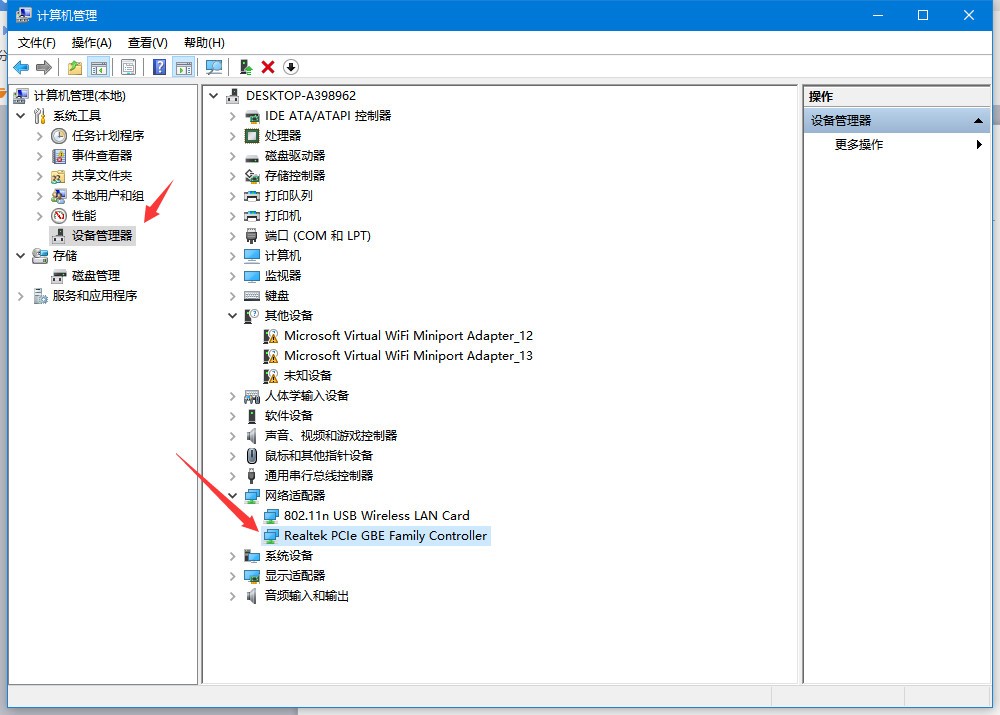
Task: Minimize the 计算机管理 window
Action: pyautogui.click(x=878, y=15)
